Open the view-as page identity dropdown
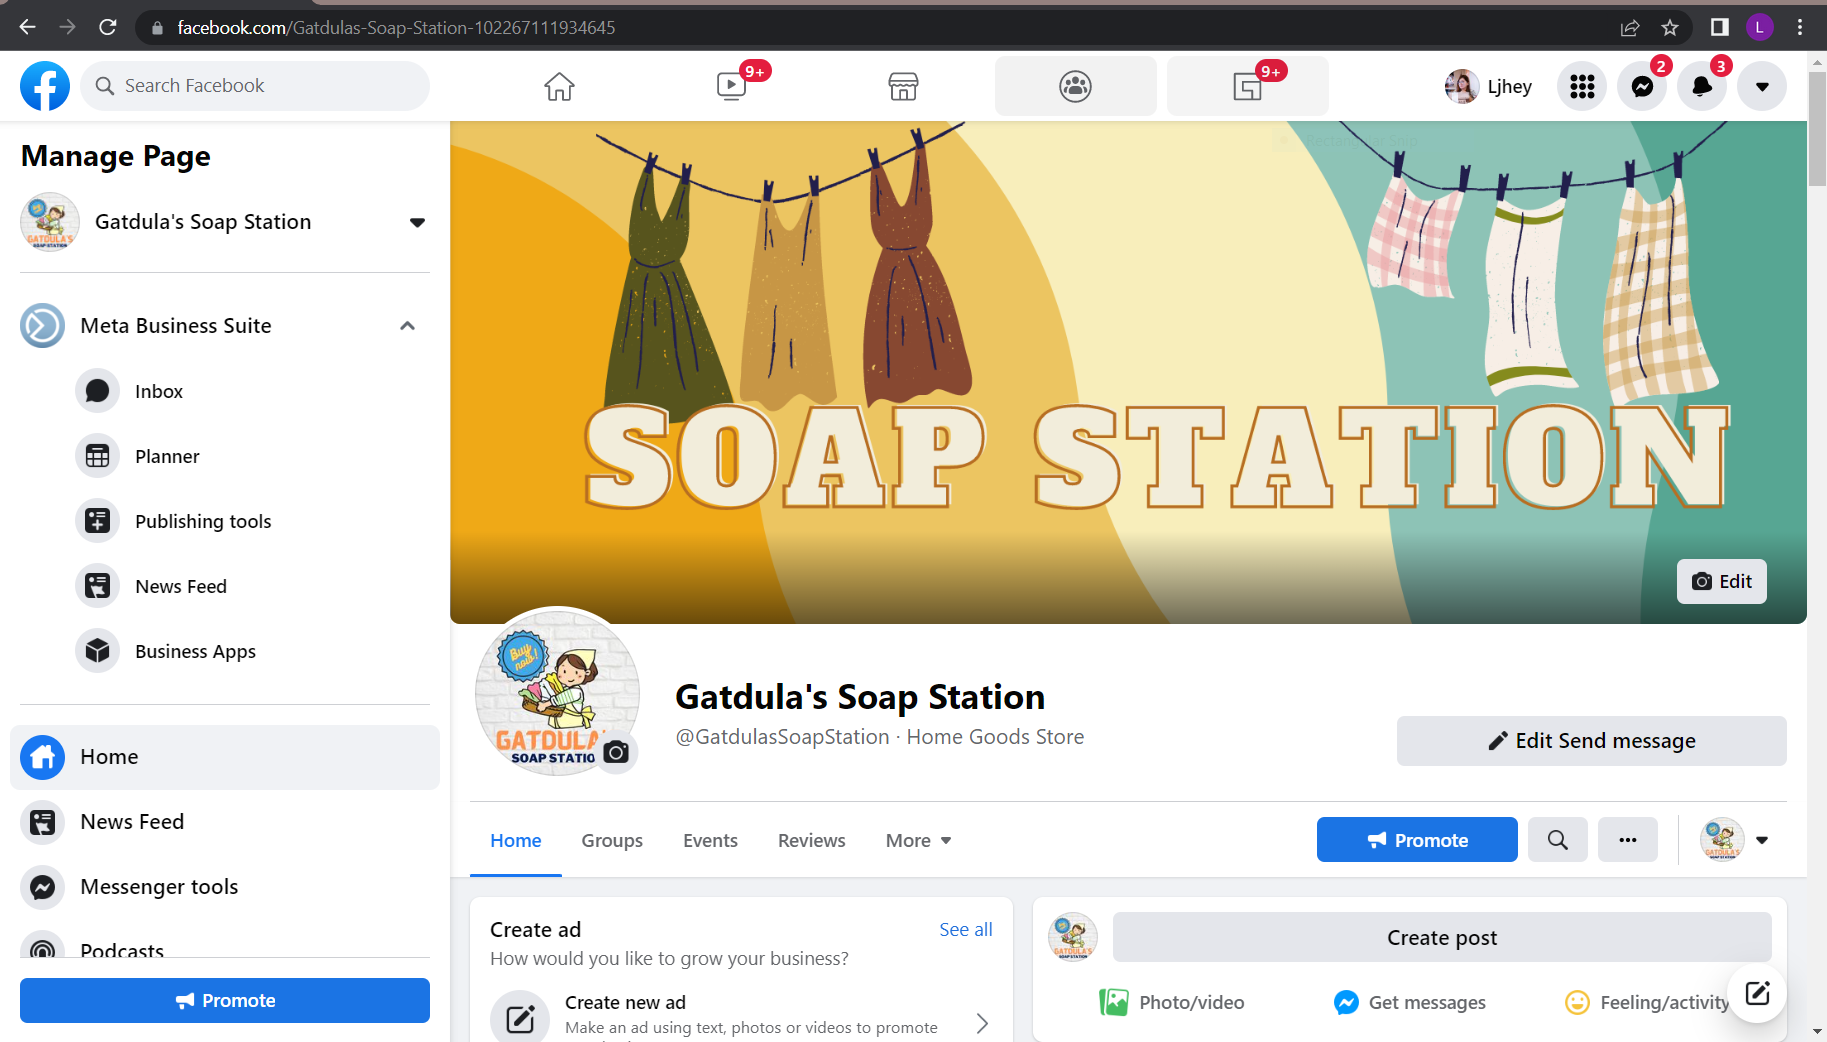Screen dimensions: 1827x1042 pos(1736,840)
